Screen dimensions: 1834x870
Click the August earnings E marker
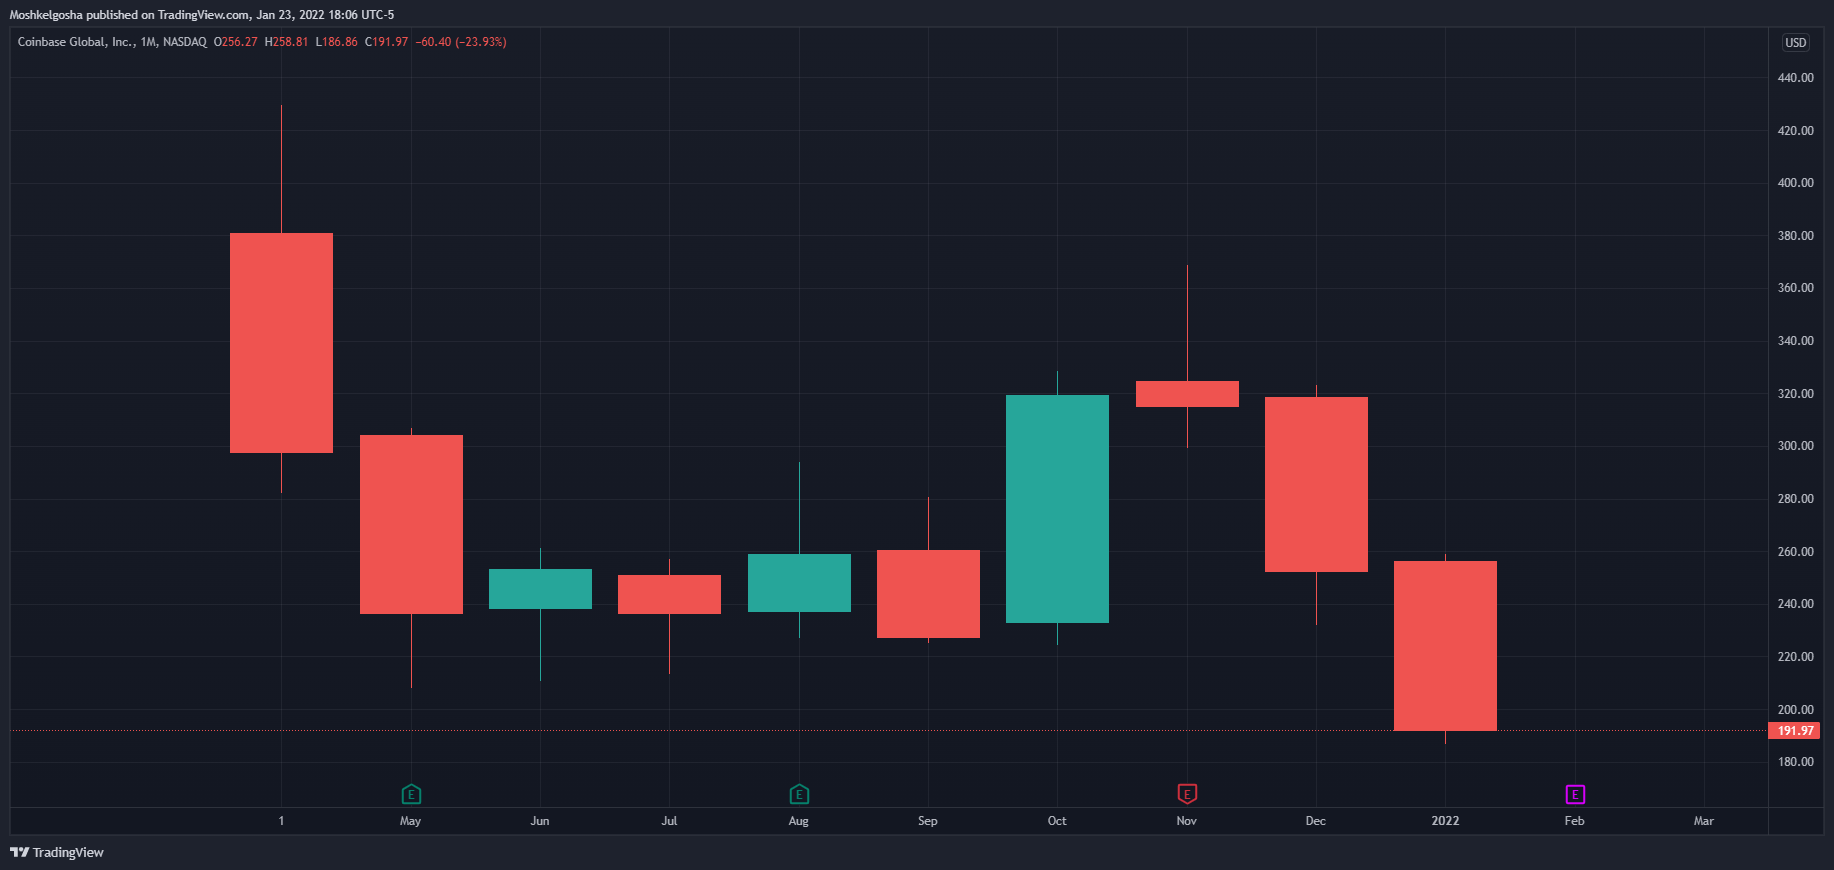coord(799,795)
